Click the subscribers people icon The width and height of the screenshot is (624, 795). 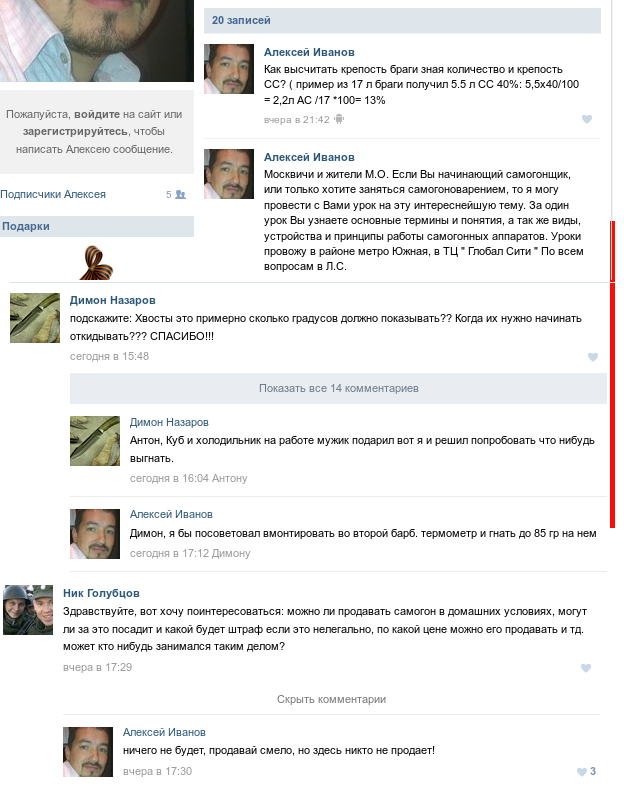pos(180,194)
